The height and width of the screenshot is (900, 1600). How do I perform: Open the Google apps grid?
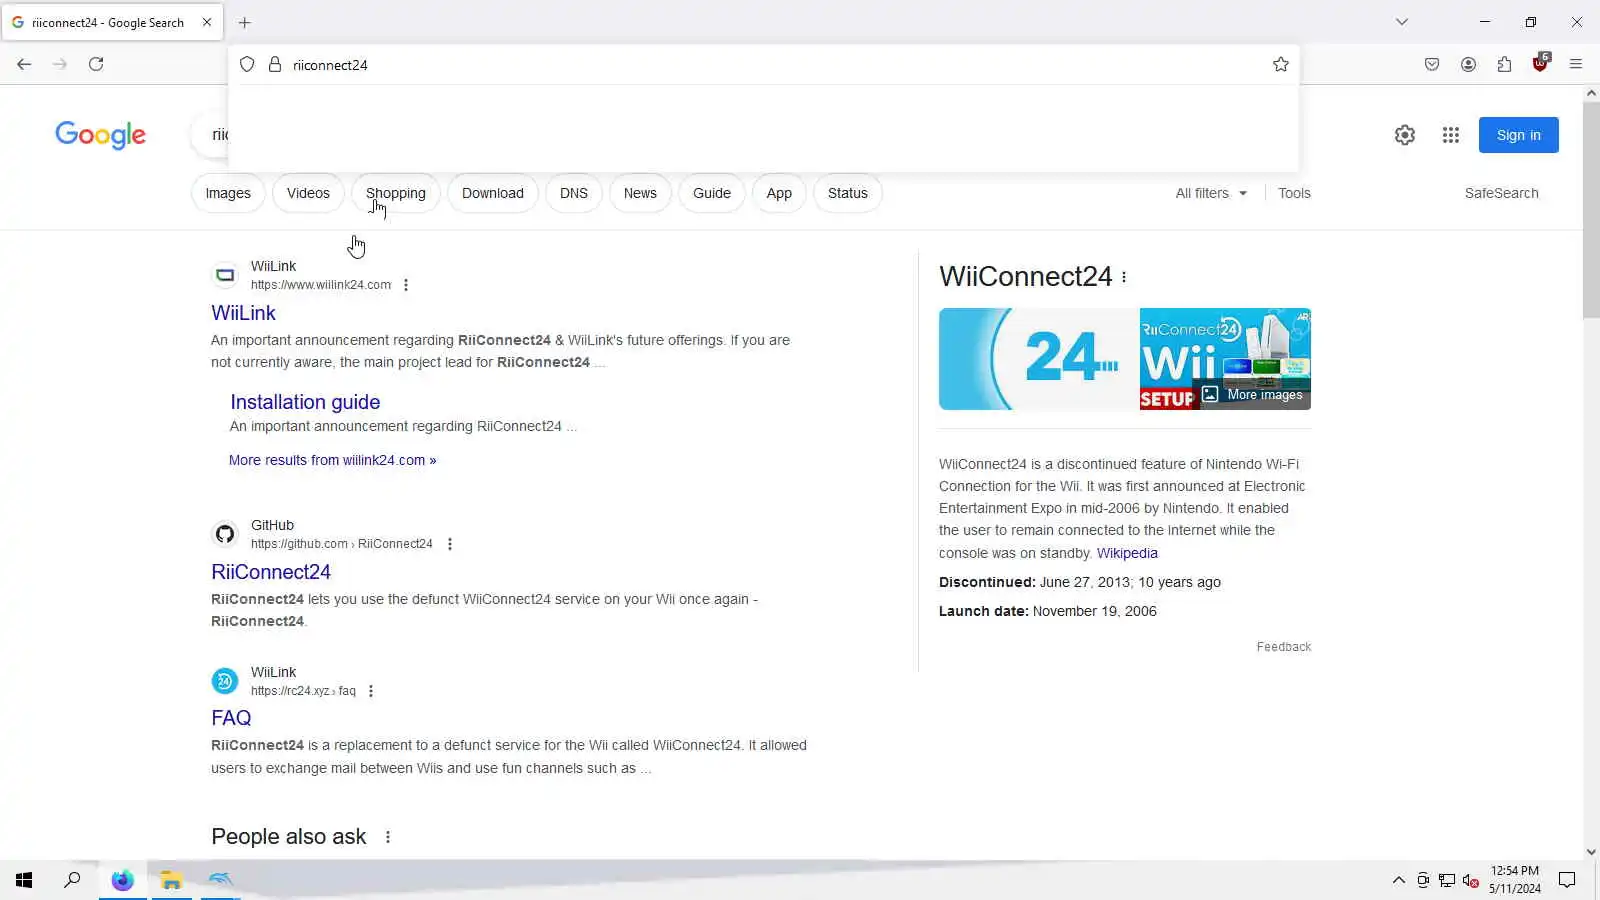(x=1451, y=135)
